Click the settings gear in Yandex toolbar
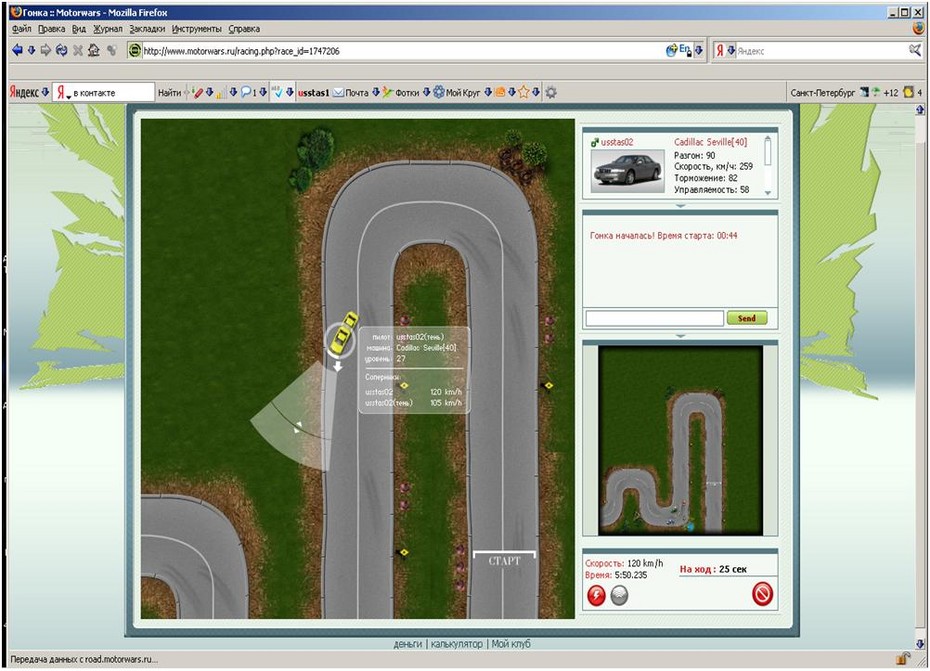Image resolution: width=930 pixels, height=671 pixels. click(x=551, y=92)
